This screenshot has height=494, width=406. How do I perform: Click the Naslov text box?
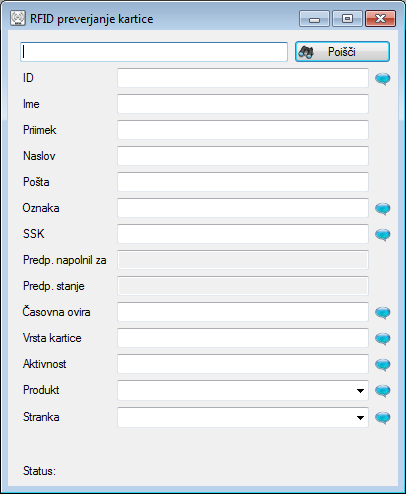coord(243,156)
